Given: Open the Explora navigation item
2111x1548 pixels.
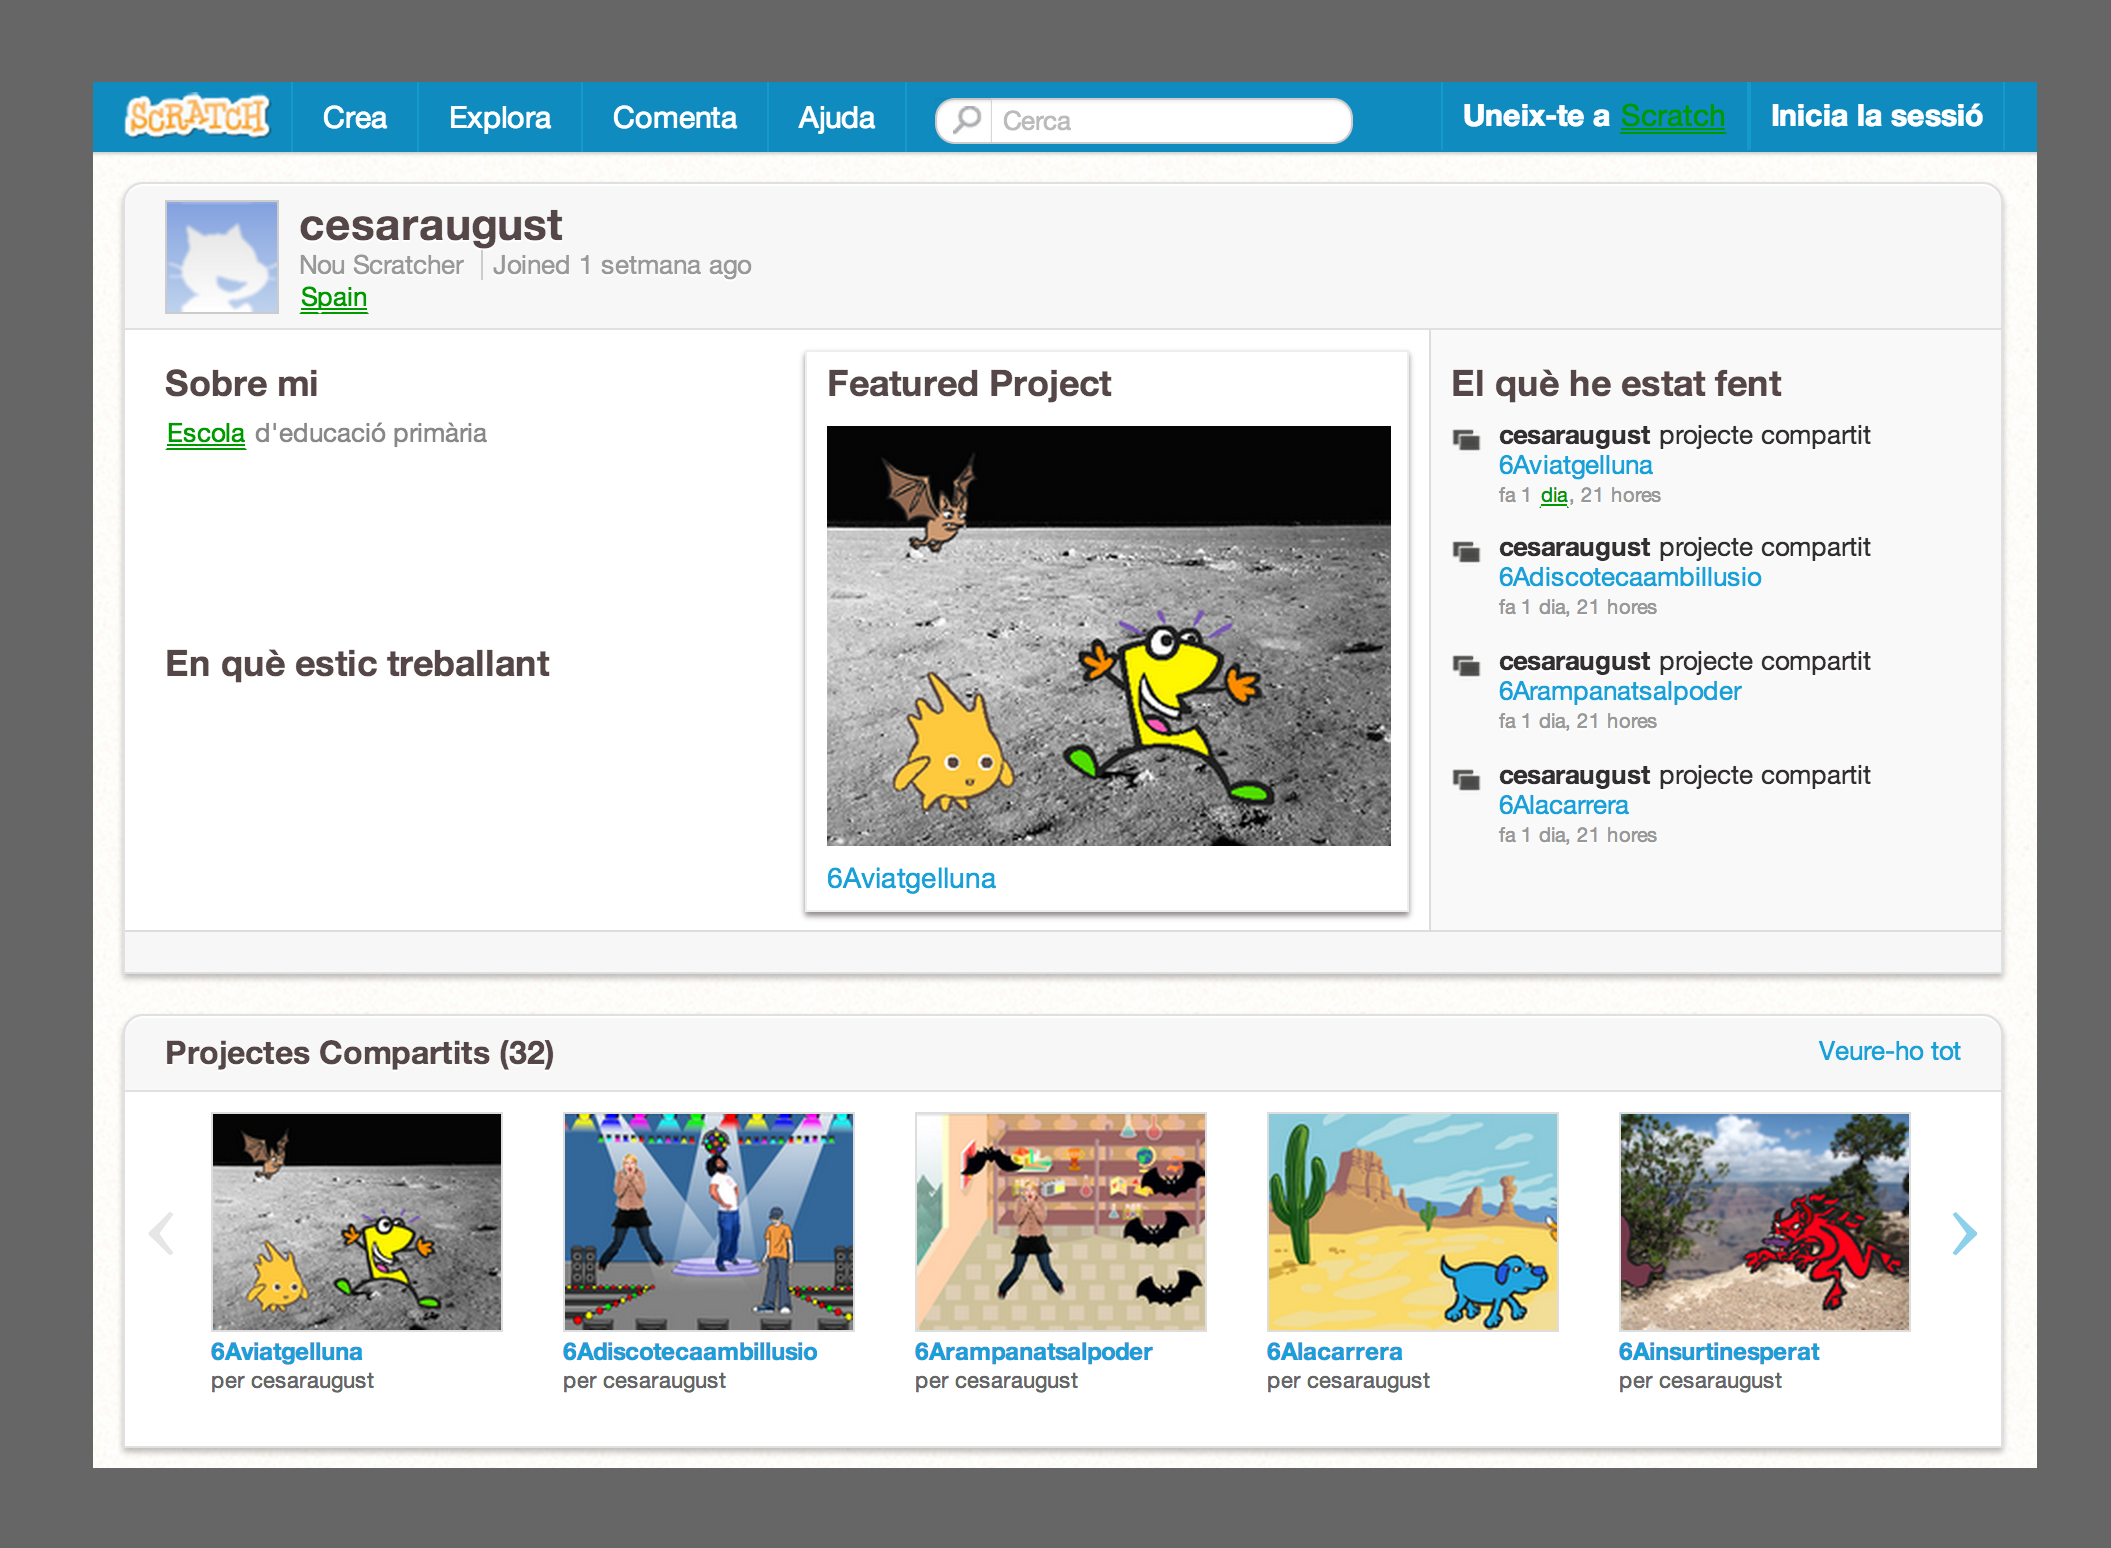Looking at the screenshot, I should [x=499, y=118].
